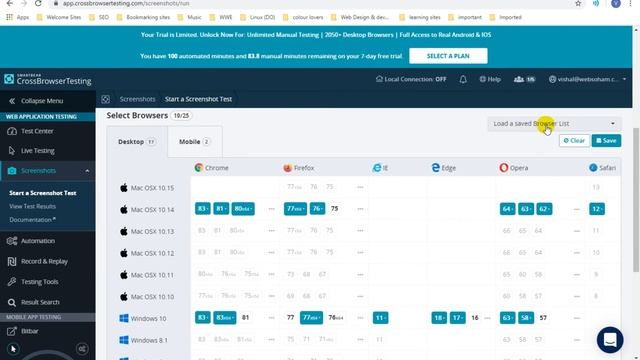The image size is (640, 360).
Task: Click the Test Center sidebar icon
Action: click(12, 131)
